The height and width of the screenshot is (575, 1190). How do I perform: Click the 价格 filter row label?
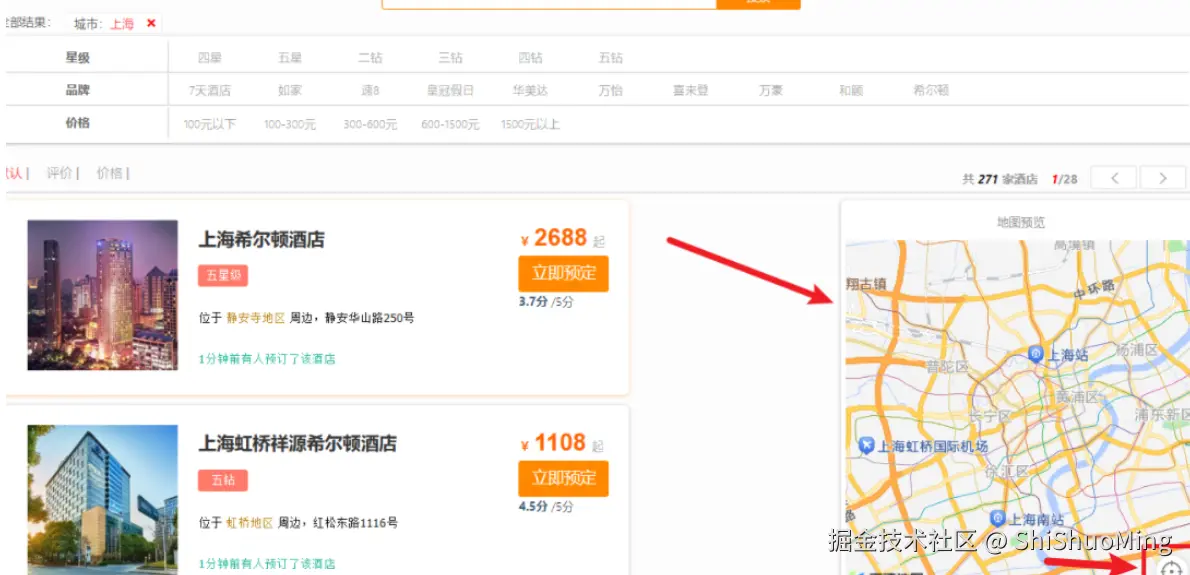tap(77, 123)
